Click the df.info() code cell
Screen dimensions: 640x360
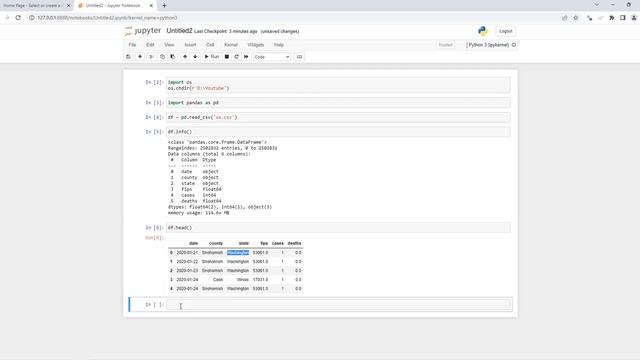click(x=338, y=131)
